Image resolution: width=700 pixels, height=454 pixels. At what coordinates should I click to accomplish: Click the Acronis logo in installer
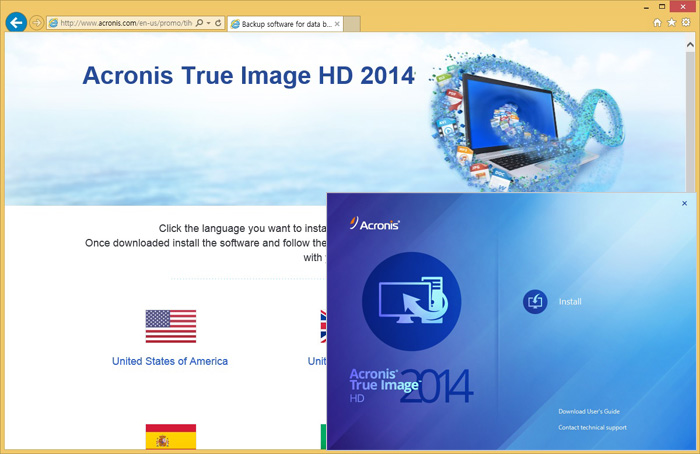tap(375, 224)
